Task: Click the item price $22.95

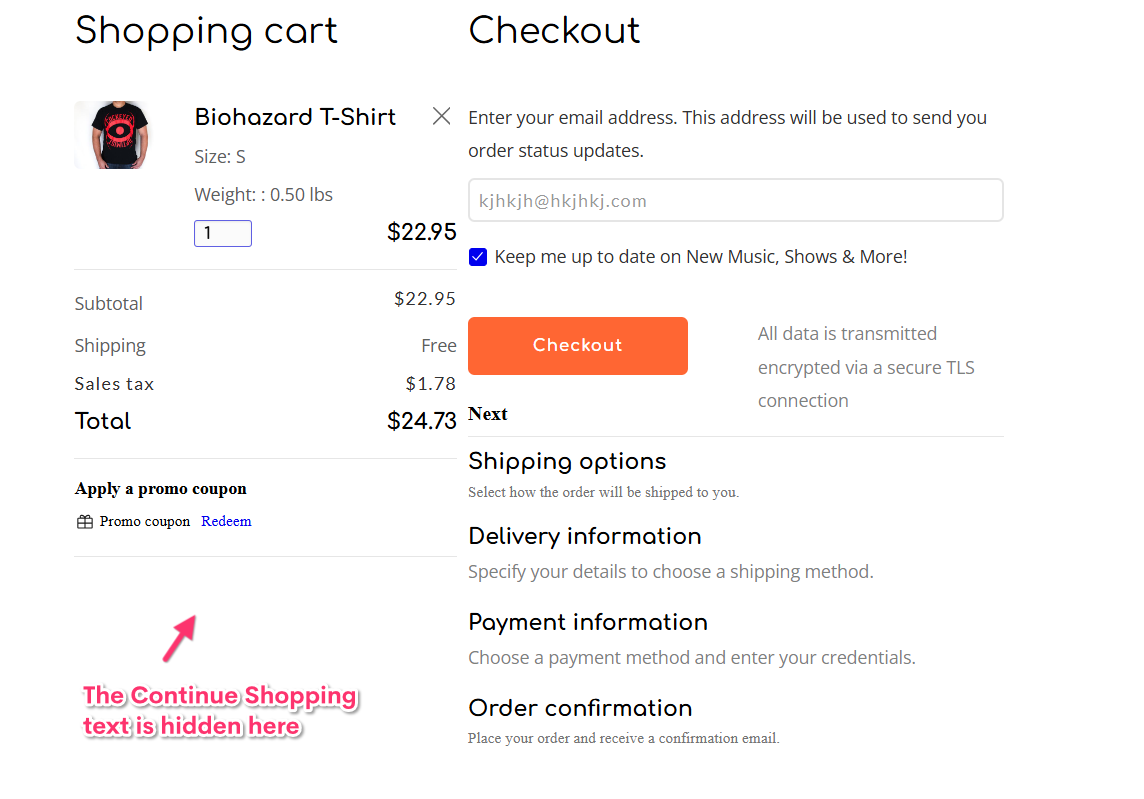Action: tap(422, 232)
